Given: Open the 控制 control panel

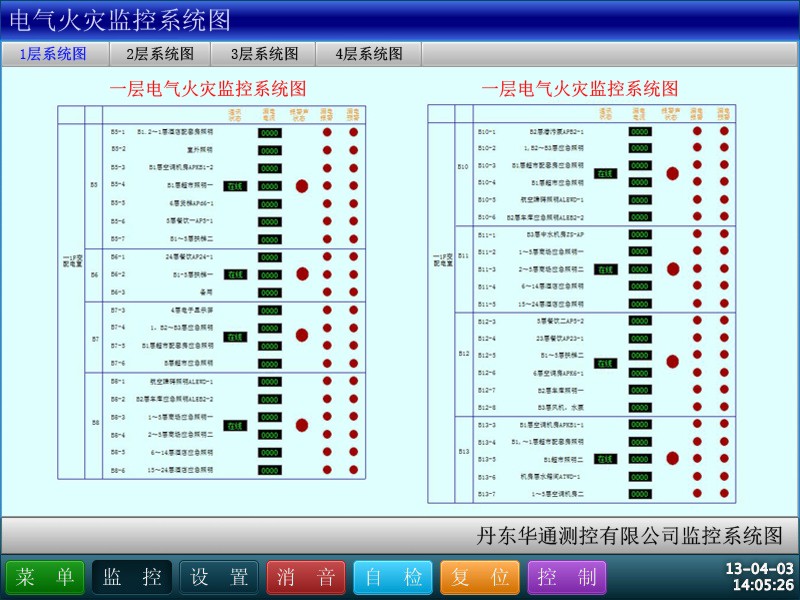Looking at the screenshot, I should 567,577.
